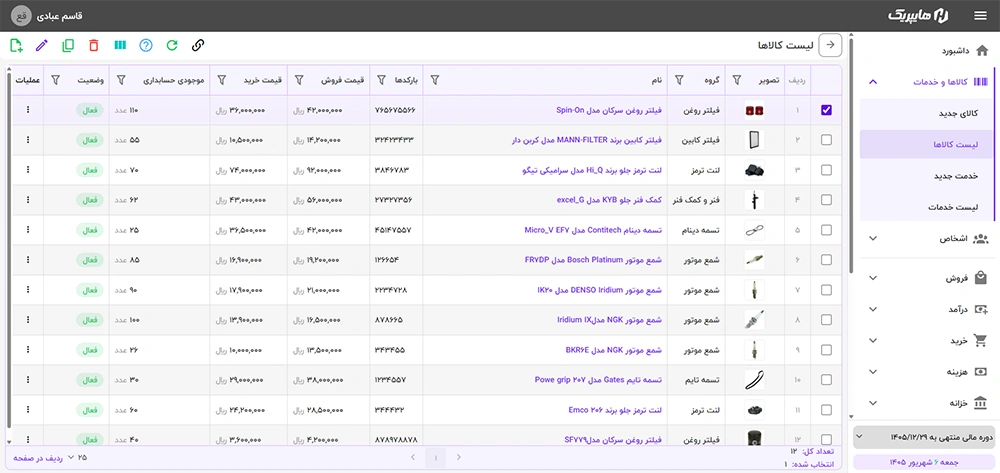Expand the فروش menu

(873, 278)
